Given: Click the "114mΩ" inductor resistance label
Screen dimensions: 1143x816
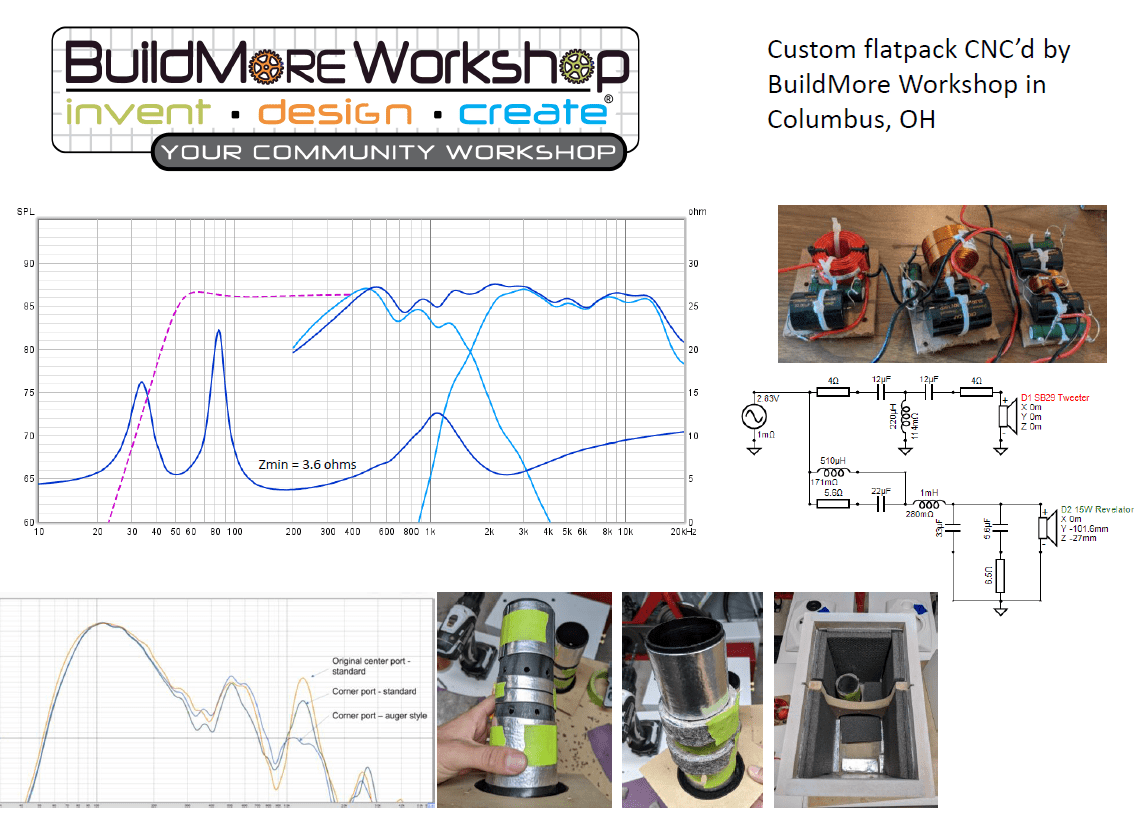Looking at the screenshot, I should point(916,425).
